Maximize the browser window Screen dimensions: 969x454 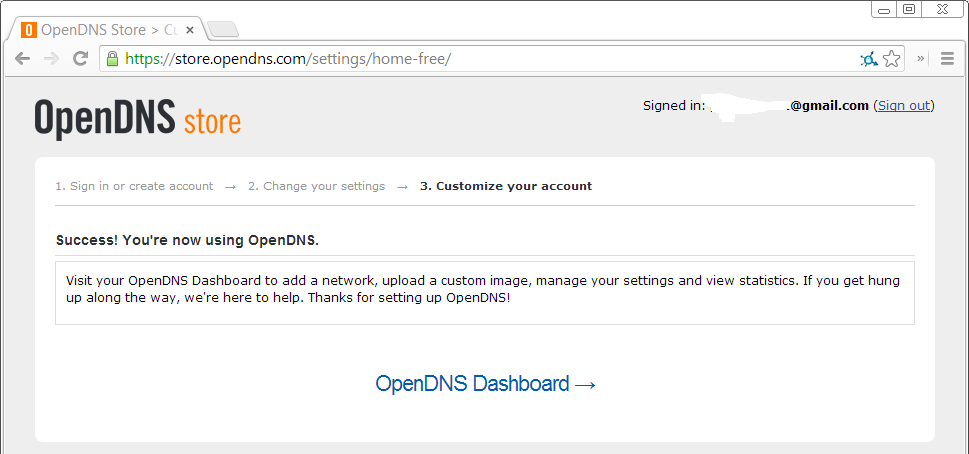click(909, 9)
